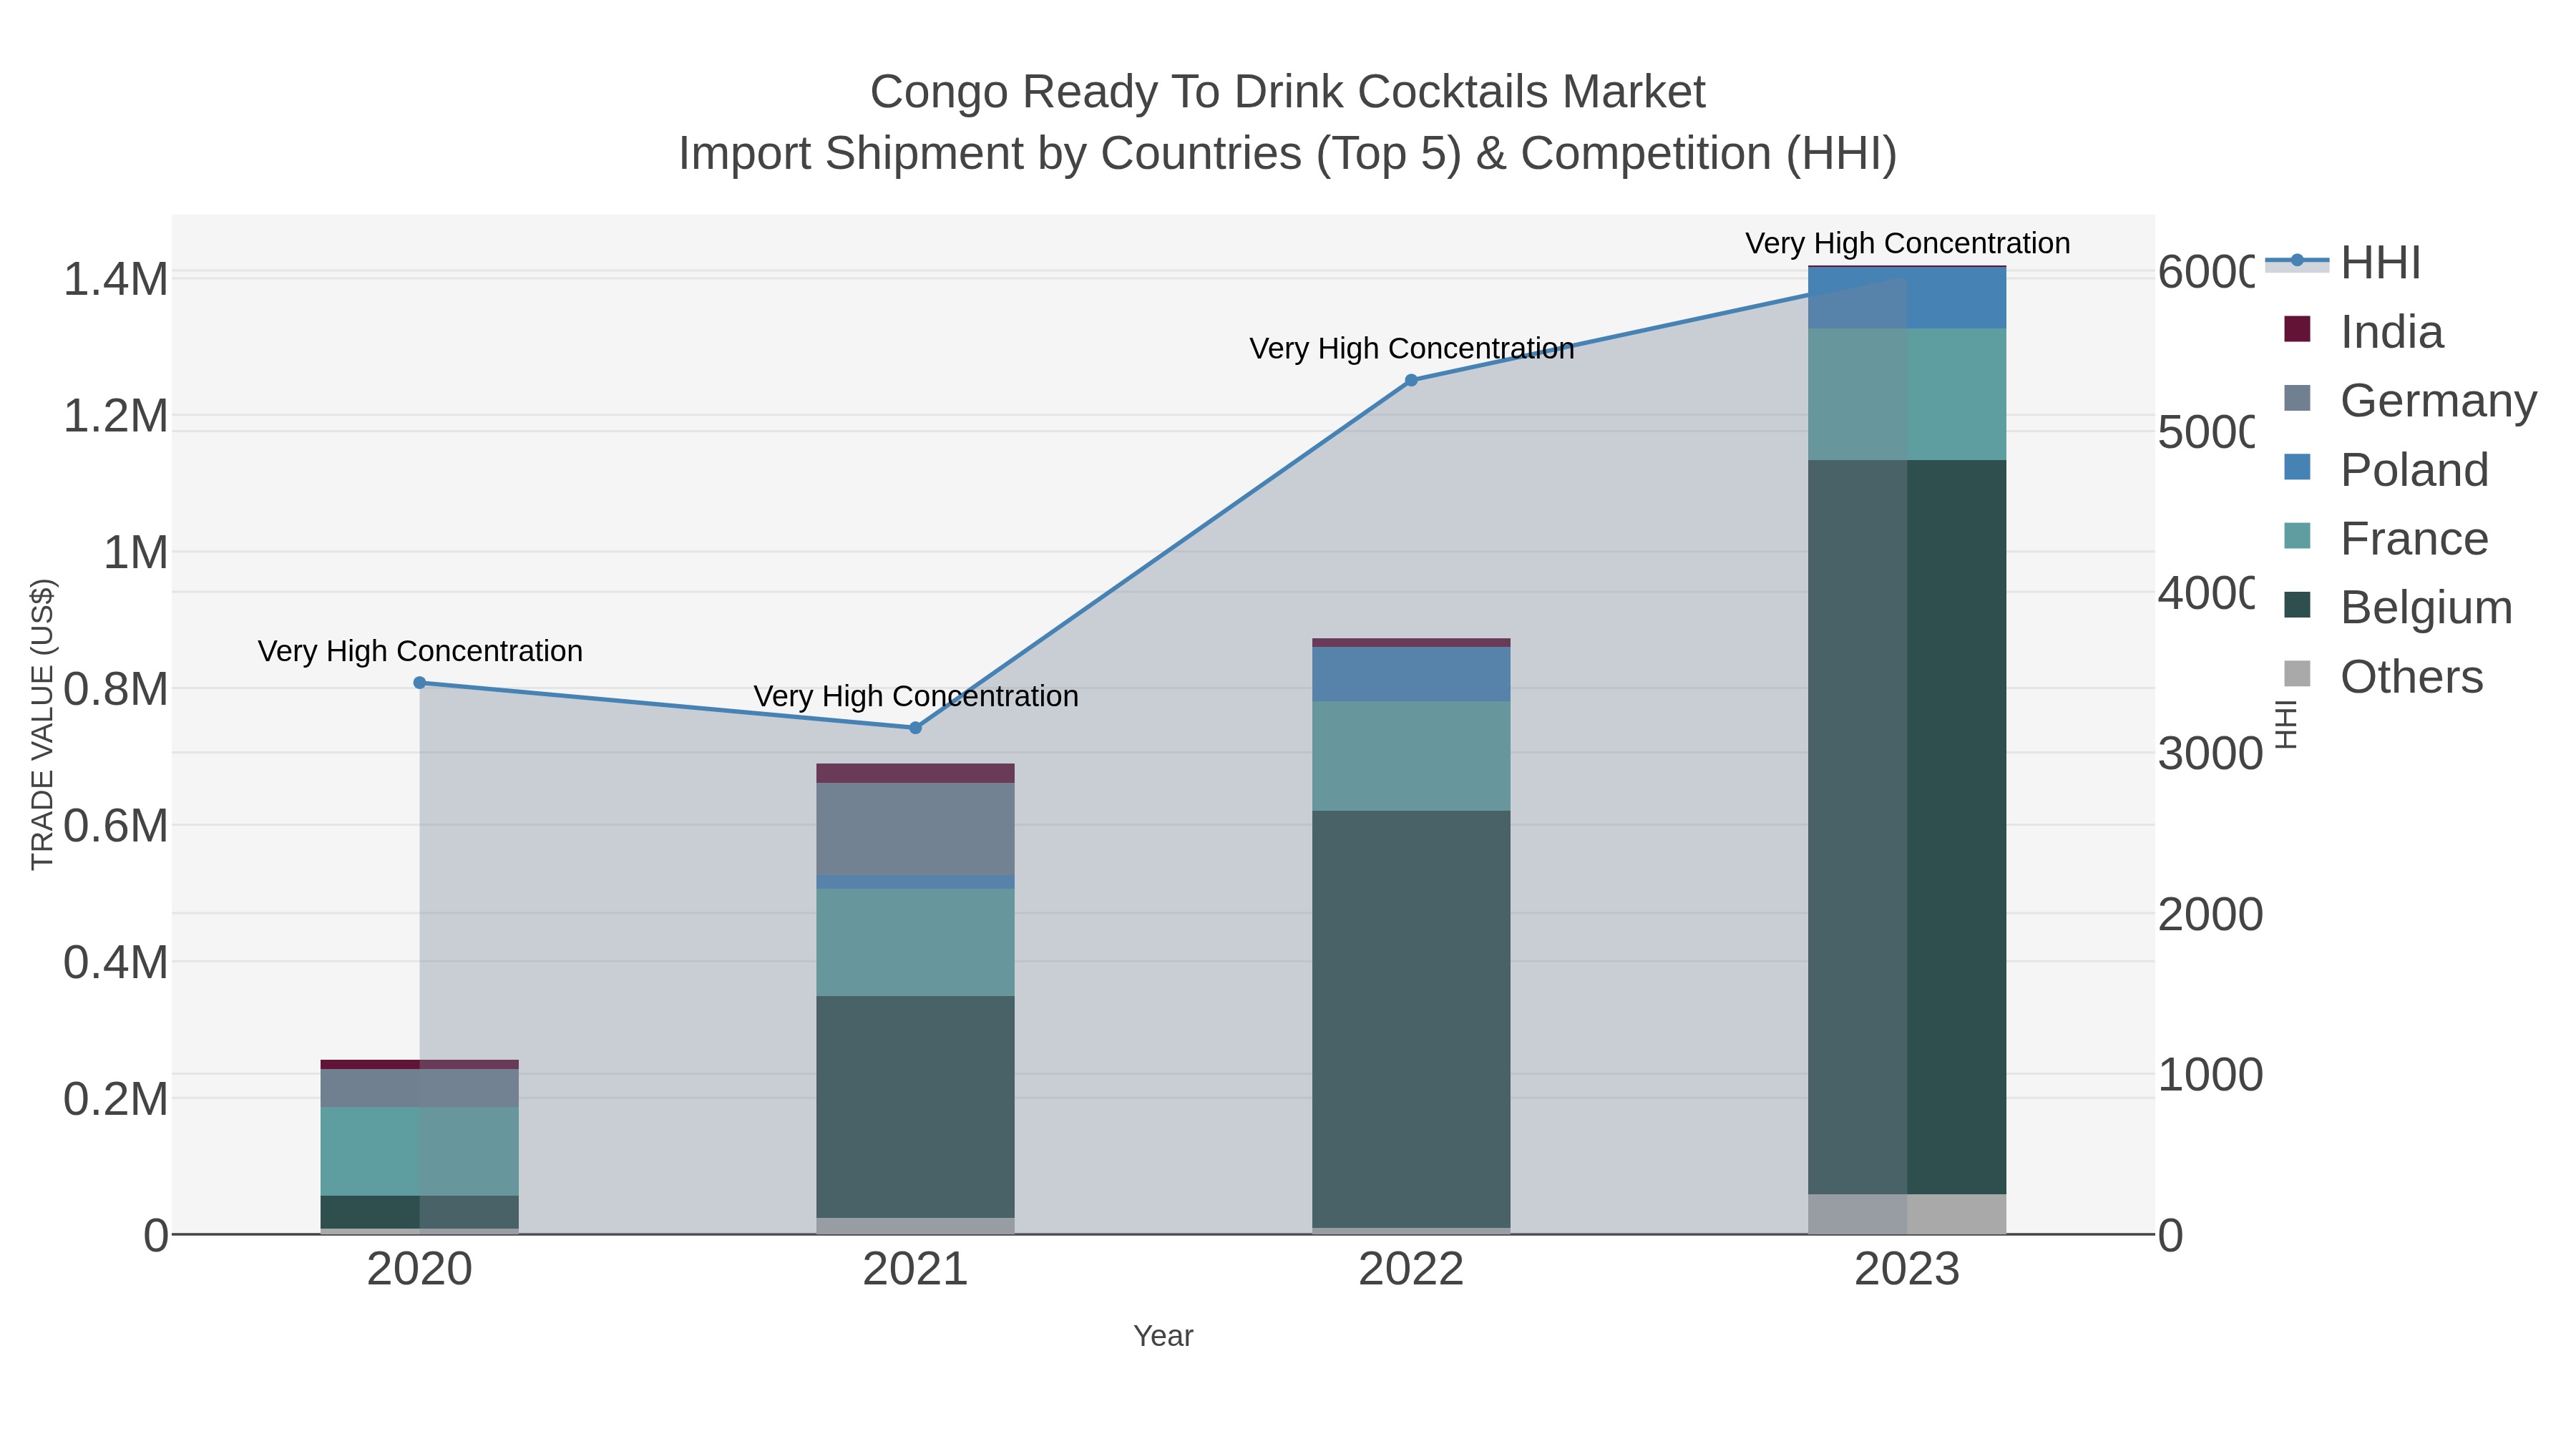Viewport: 2576px width, 1449px height.
Task: Click 'Very High Concentration' annotation above 2020
Action: tap(420, 651)
